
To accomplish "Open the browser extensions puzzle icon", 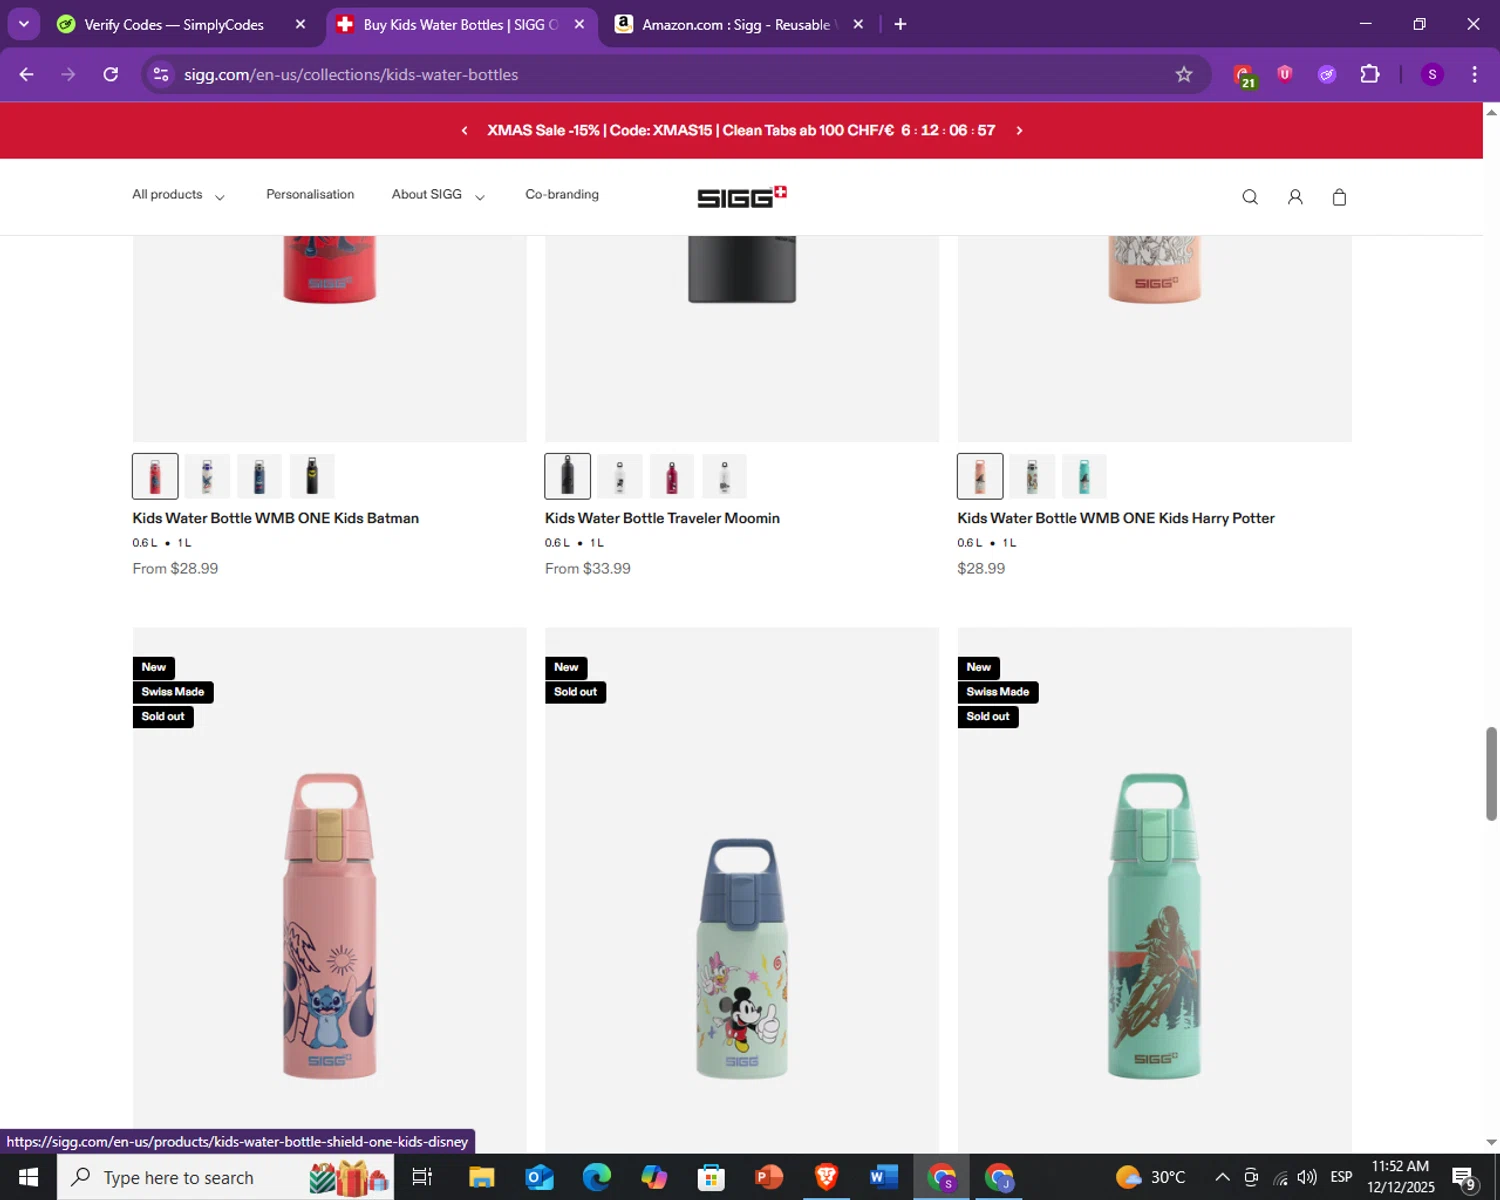I will [1370, 75].
